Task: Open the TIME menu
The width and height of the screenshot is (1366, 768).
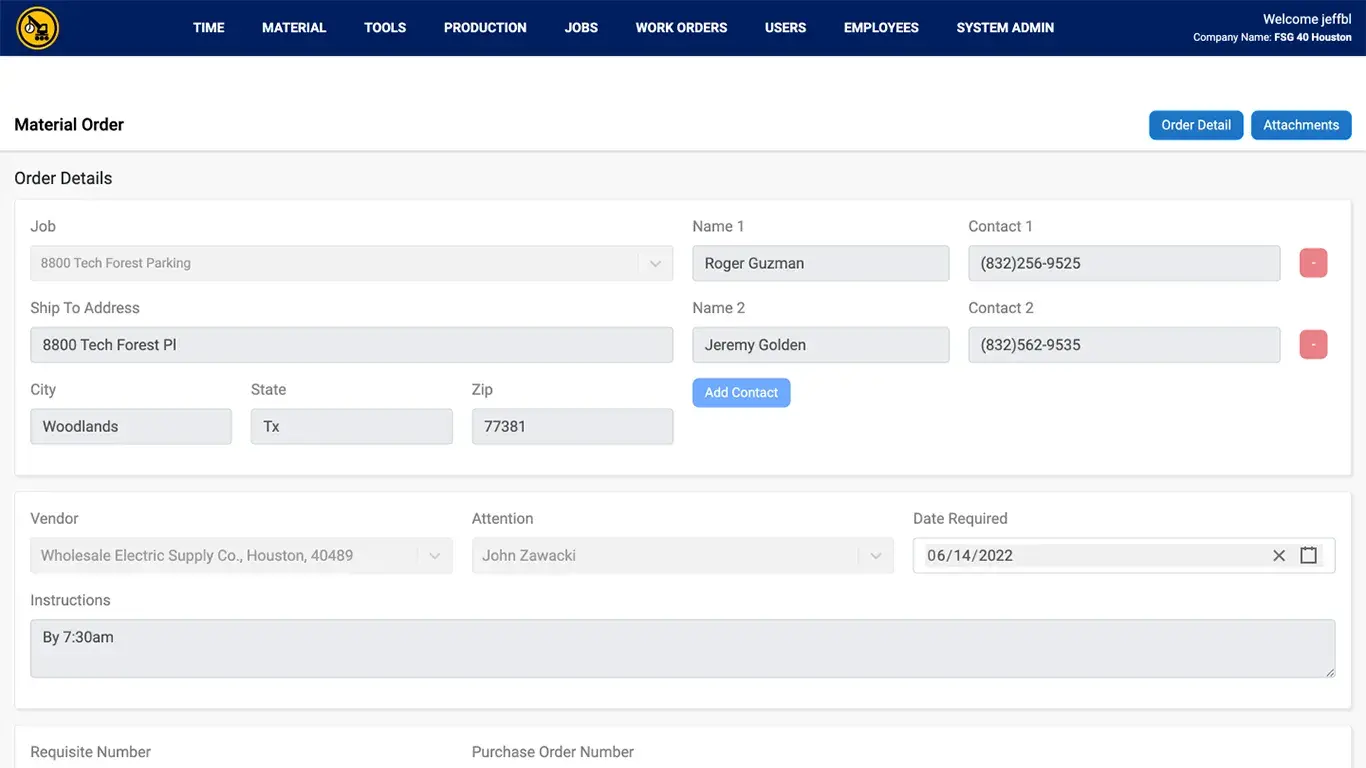Action: click(208, 28)
